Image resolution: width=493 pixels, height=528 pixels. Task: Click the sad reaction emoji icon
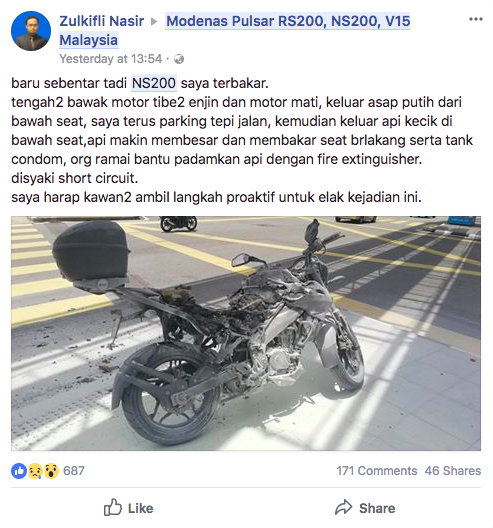(35, 471)
